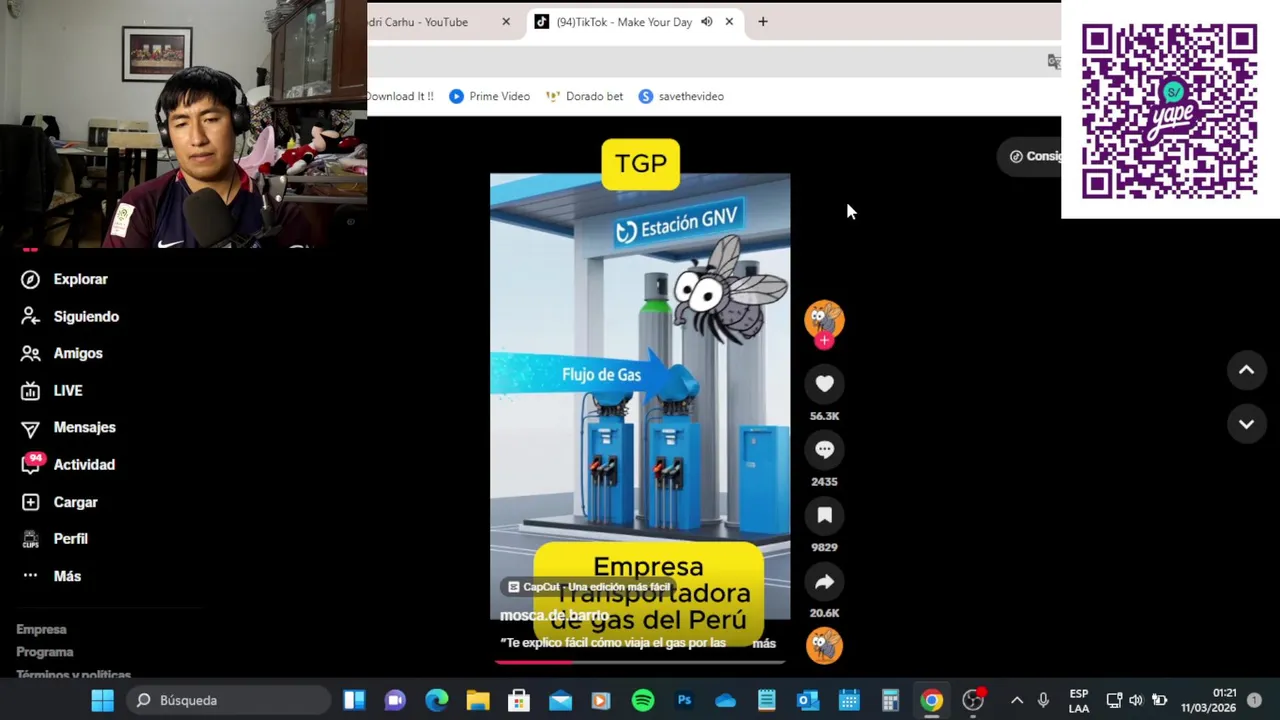Open OBS Studio from the taskbar

[x=973, y=700]
